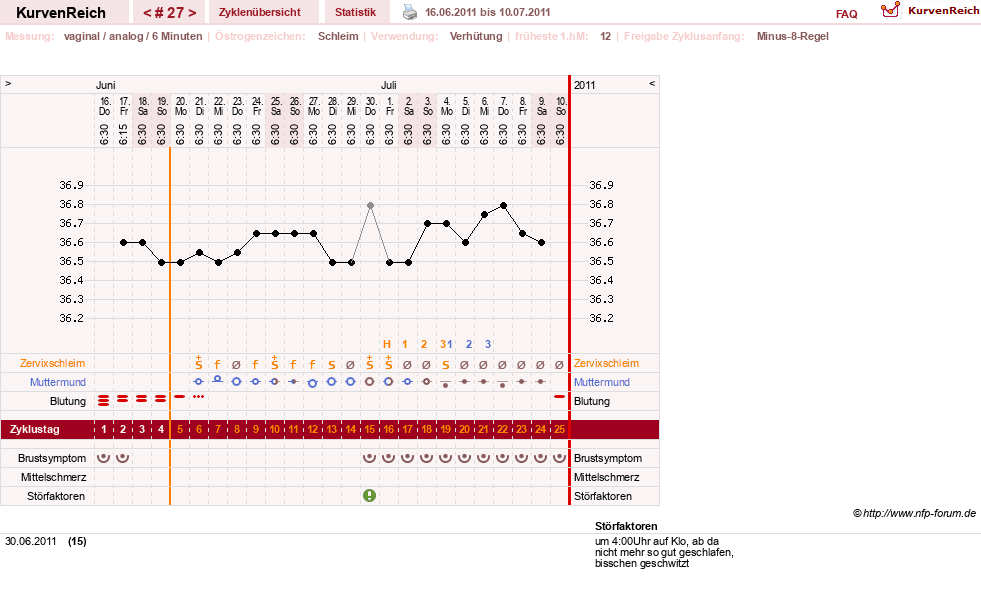Click the heavy bleeding icon on cycle day 1
981x594 pixels.
104,401
